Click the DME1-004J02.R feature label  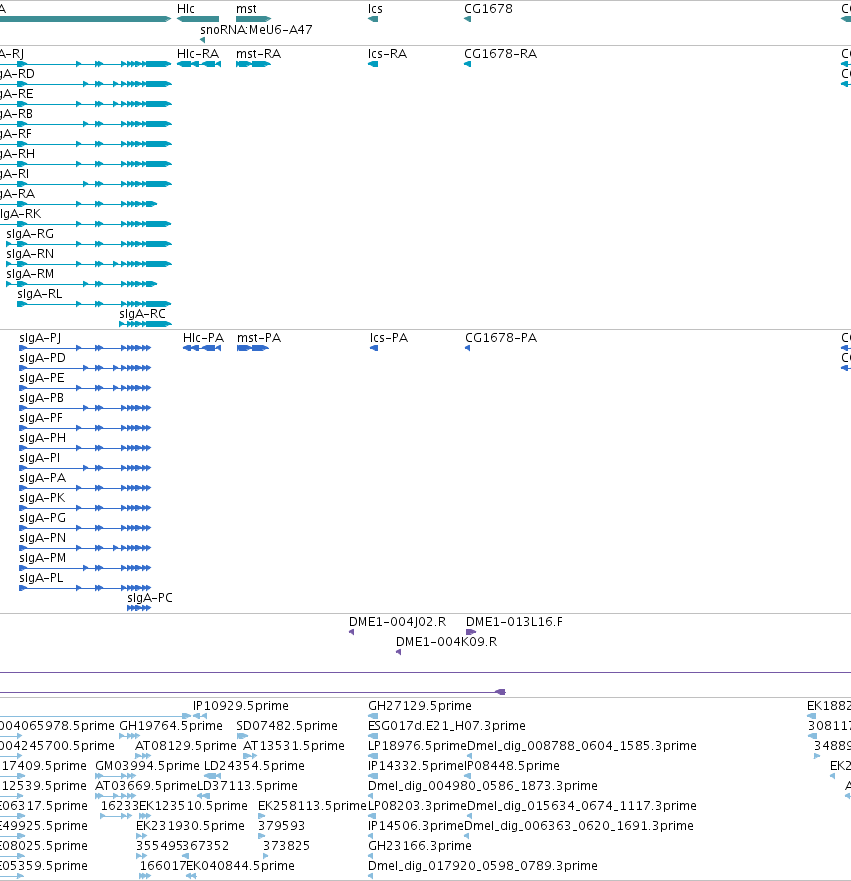point(397,622)
